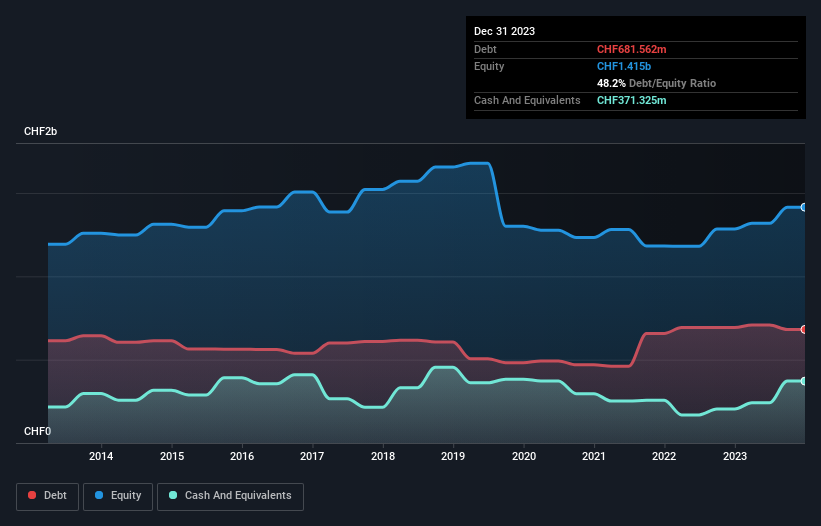Click the blue dot in Equity legend

click(101, 496)
